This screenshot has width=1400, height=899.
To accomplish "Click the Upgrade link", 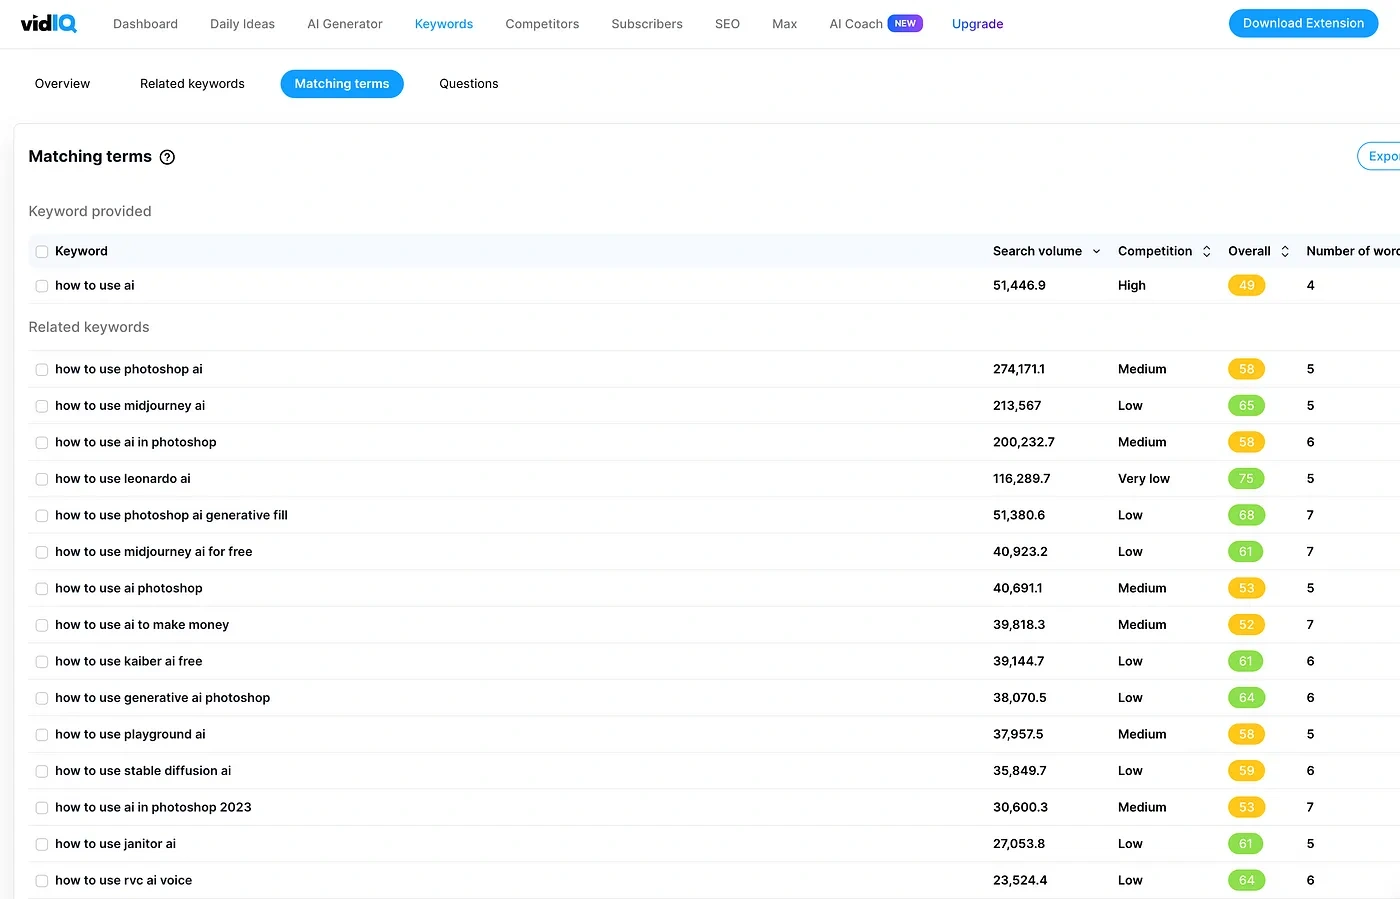I will pyautogui.click(x=977, y=23).
